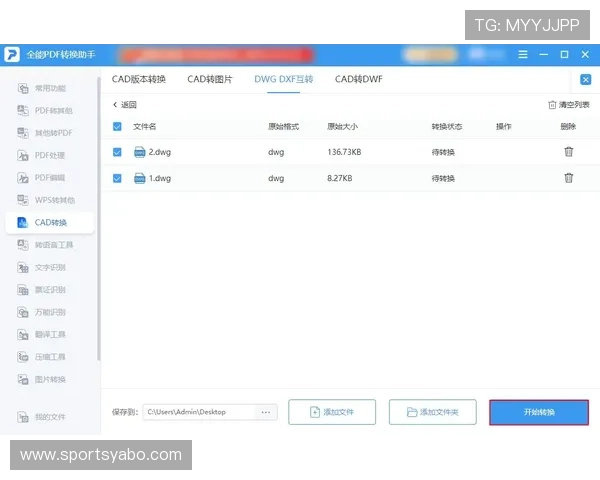
Task: Switch to the CAD转图片 tab
Action: pos(210,79)
